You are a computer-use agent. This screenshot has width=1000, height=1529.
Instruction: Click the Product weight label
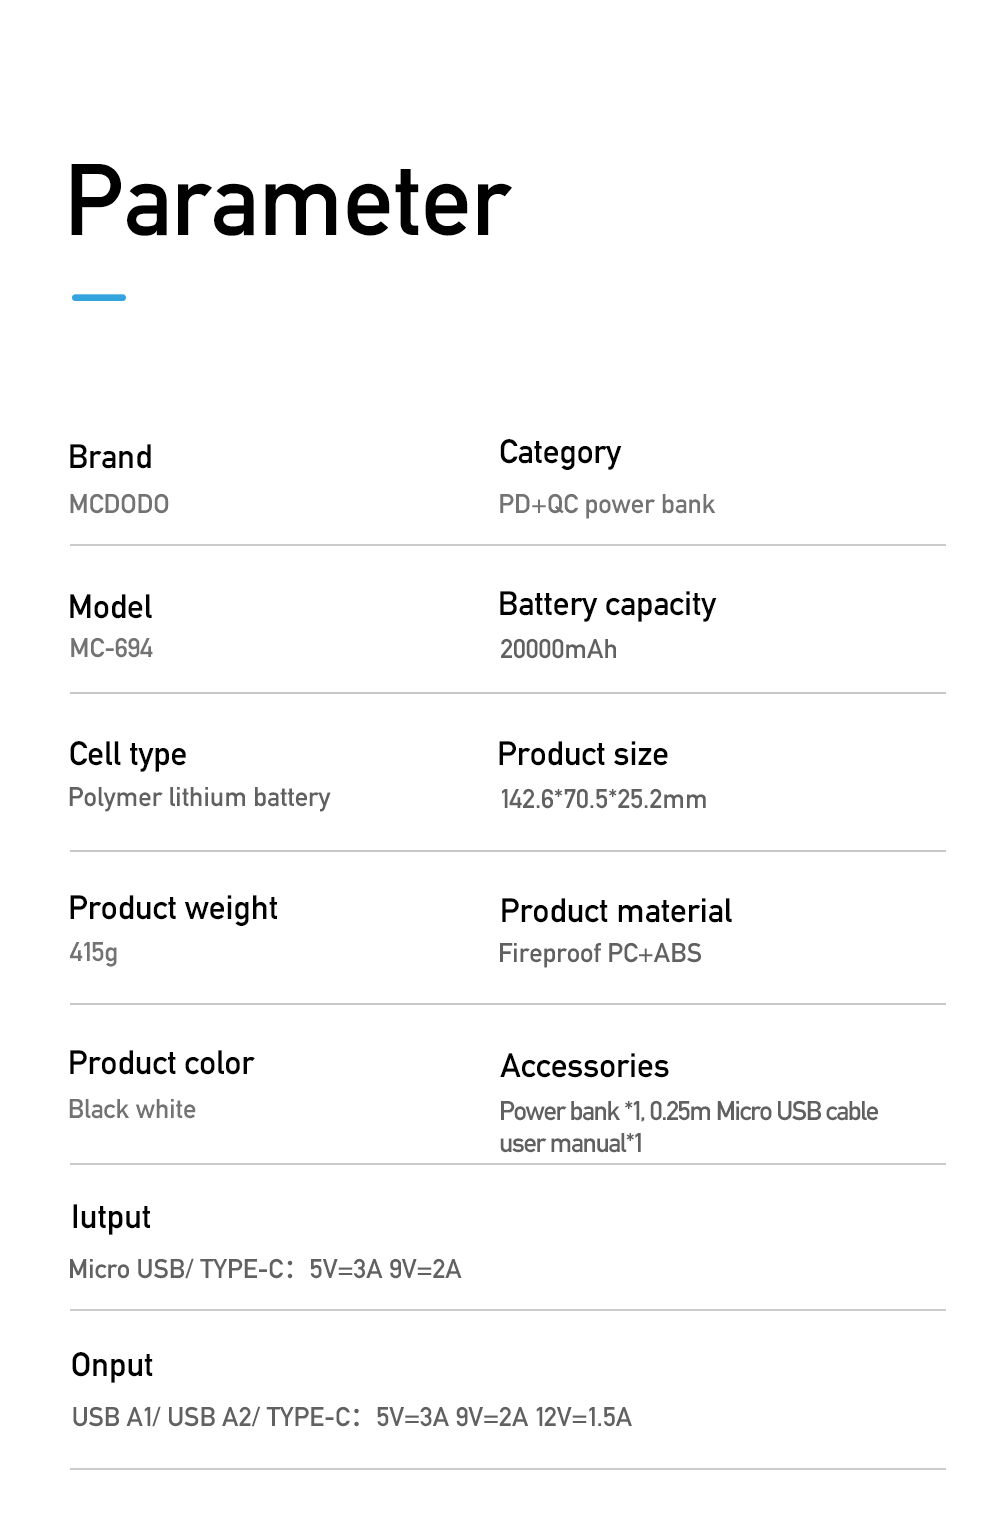click(x=173, y=909)
